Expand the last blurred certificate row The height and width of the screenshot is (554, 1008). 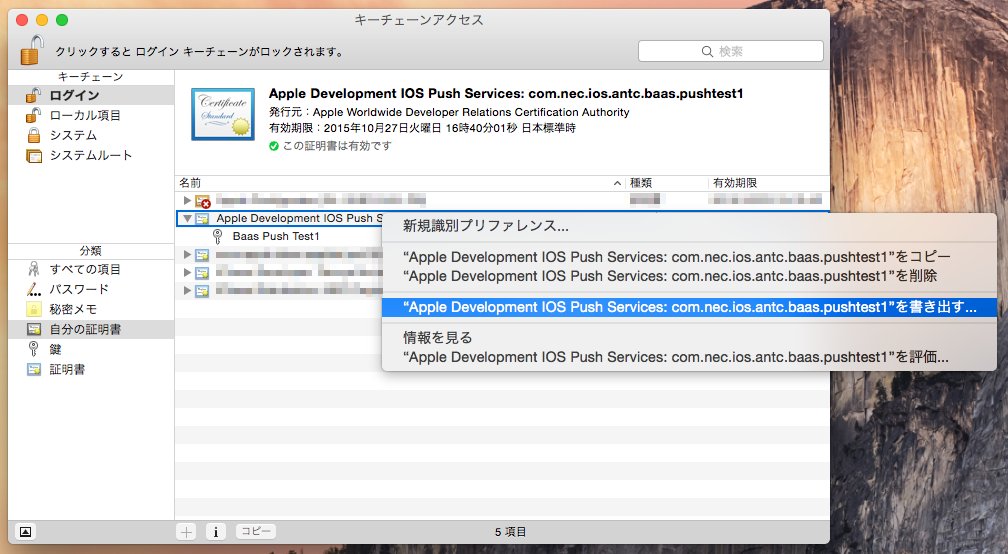pyautogui.click(x=187, y=290)
